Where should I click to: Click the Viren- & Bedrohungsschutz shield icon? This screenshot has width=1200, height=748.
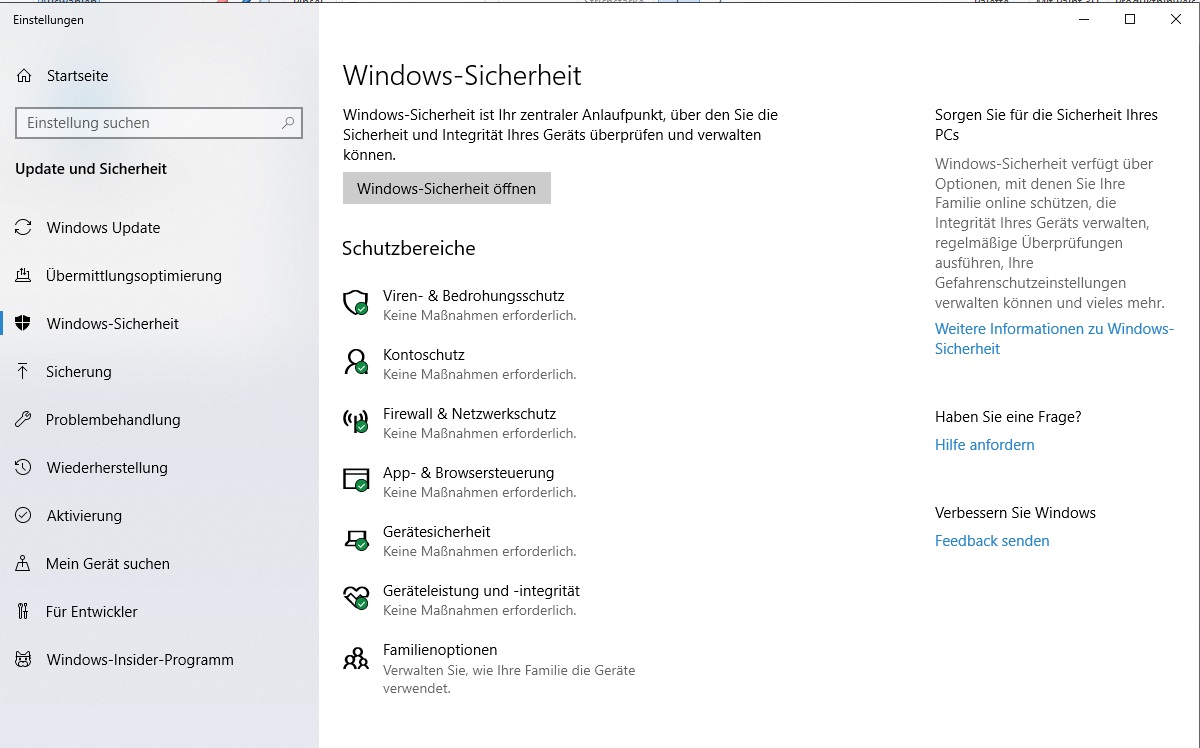coord(356,303)
